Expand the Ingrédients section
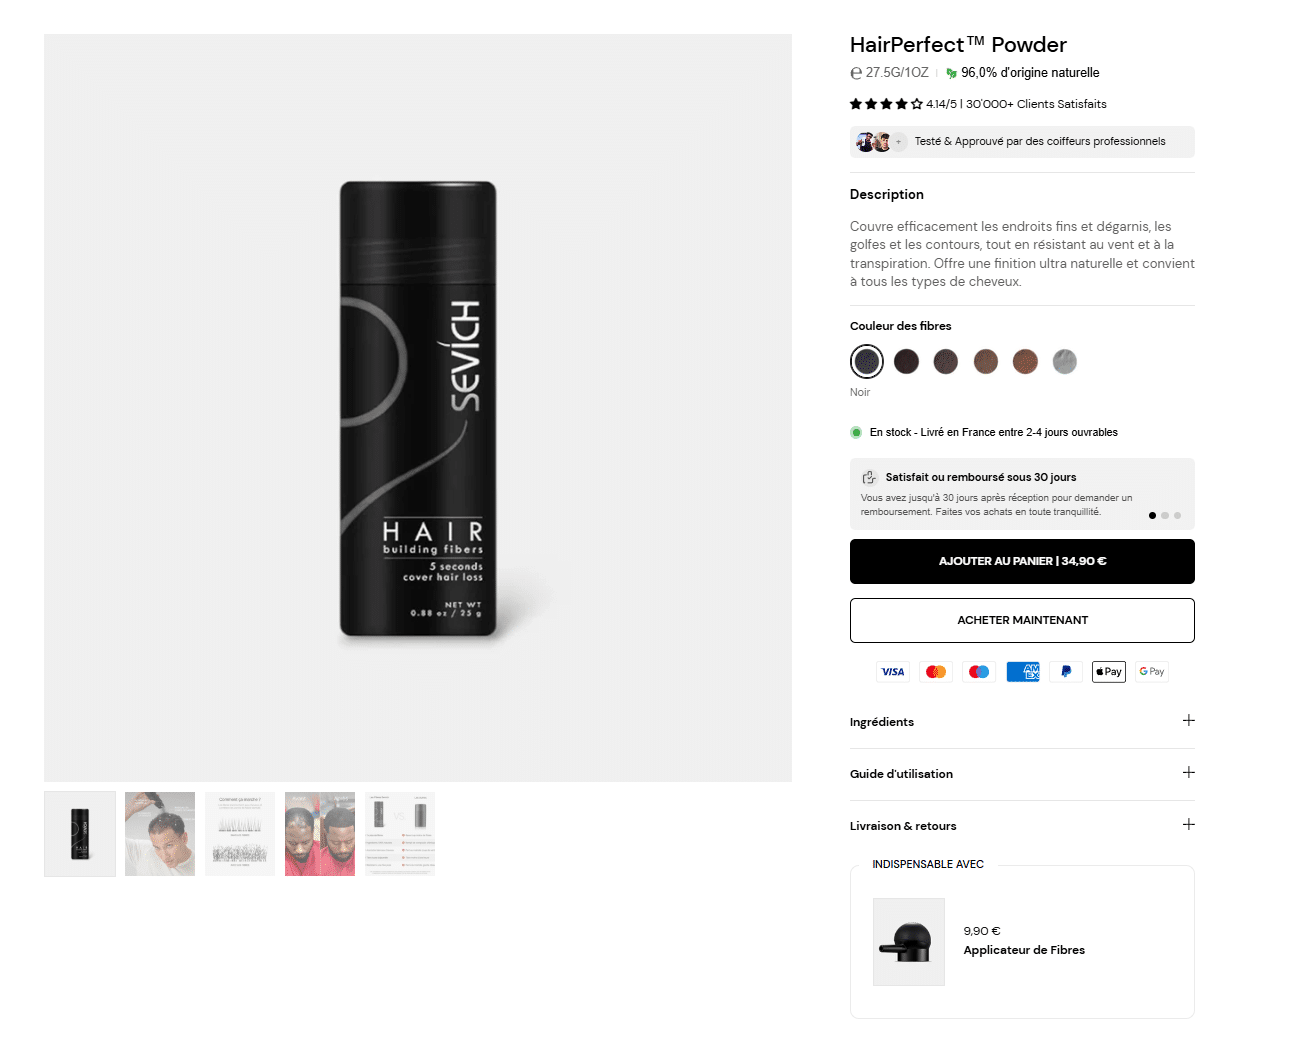 [1022, 722]
